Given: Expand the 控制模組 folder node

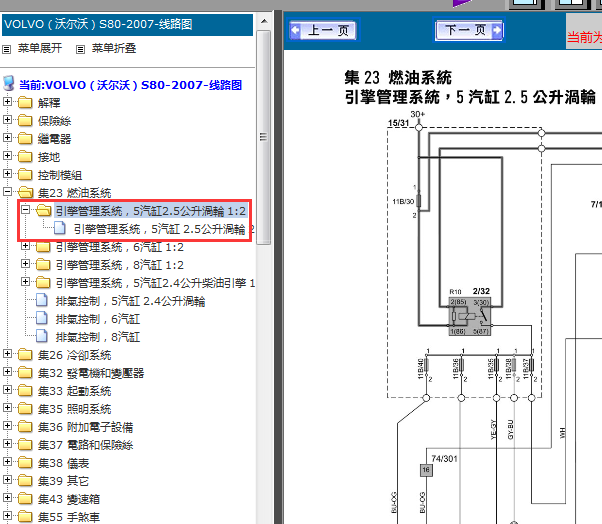Looking at the screenshot, I should tap(7, 174).
